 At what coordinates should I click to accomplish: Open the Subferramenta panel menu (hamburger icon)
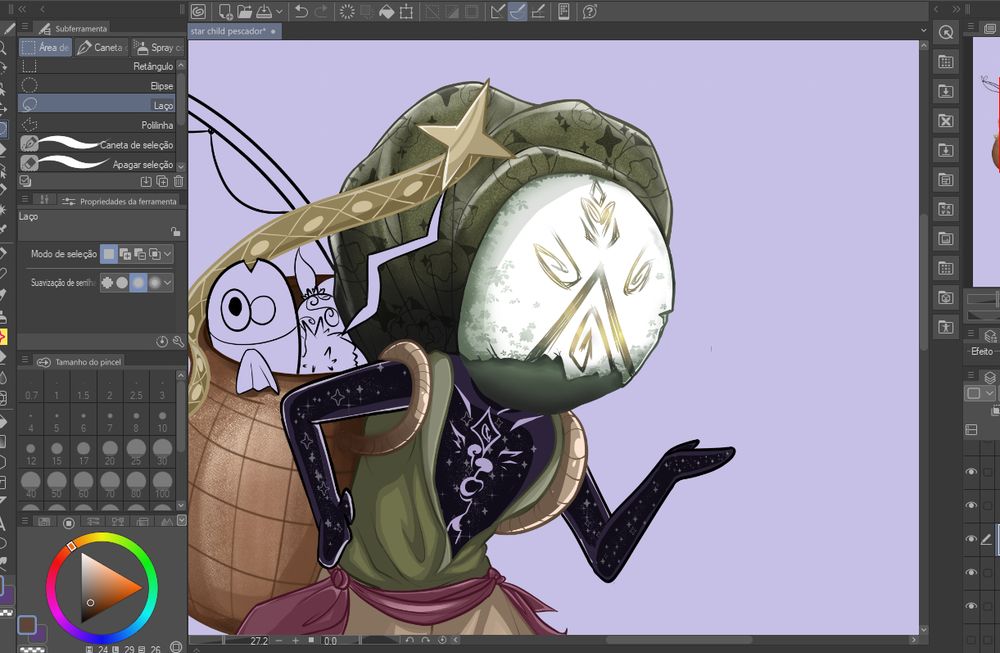pyautogui.click(x=25, y=27)
